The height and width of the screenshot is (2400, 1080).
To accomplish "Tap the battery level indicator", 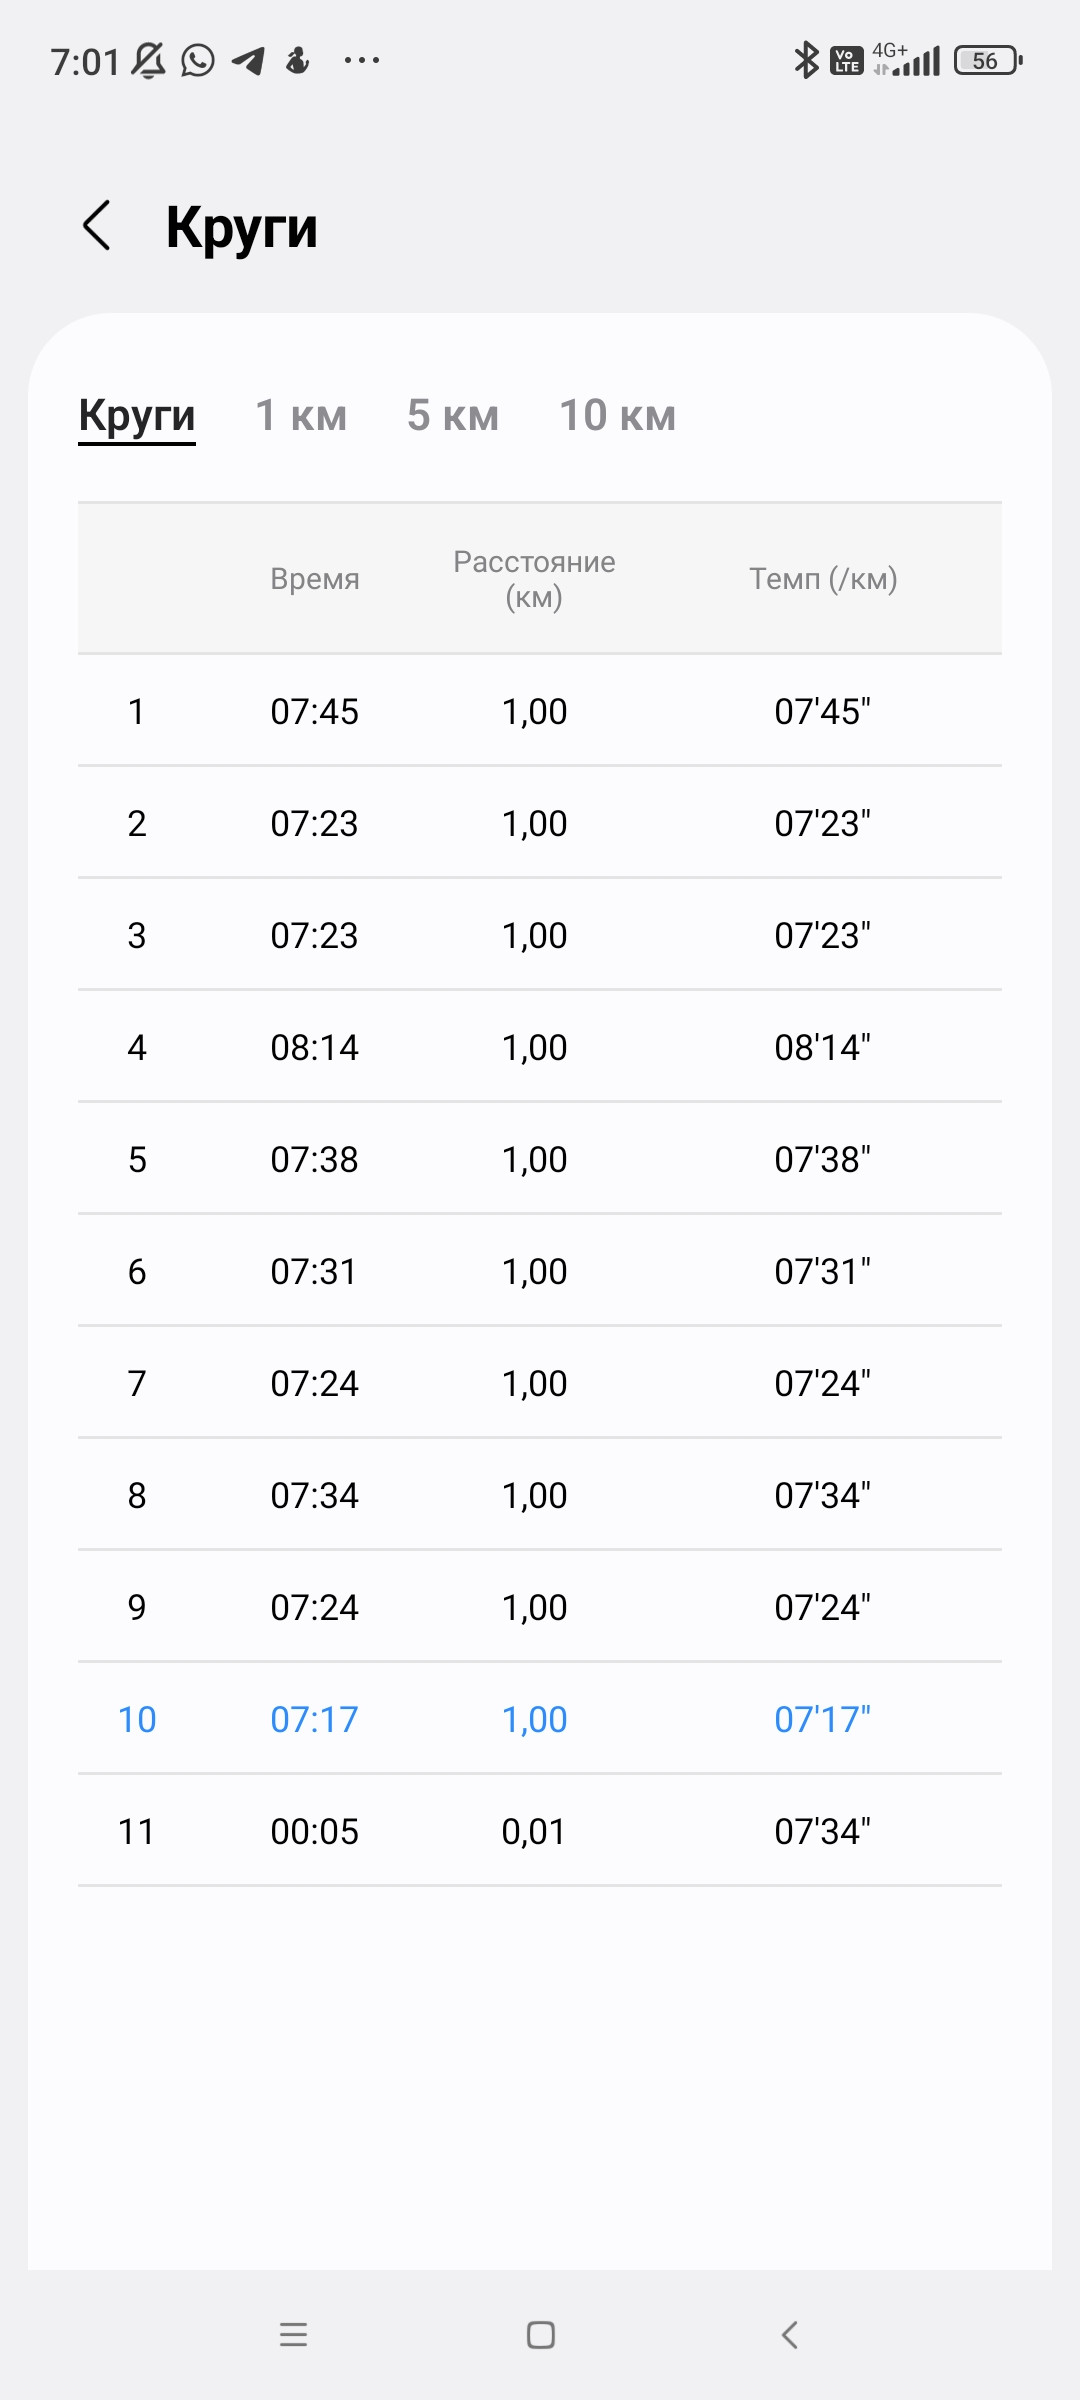I will tap(988, 60).
